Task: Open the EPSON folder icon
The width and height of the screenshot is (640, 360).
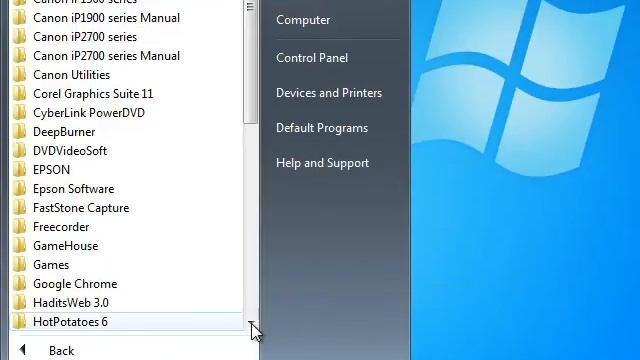Action: (19, 170)
